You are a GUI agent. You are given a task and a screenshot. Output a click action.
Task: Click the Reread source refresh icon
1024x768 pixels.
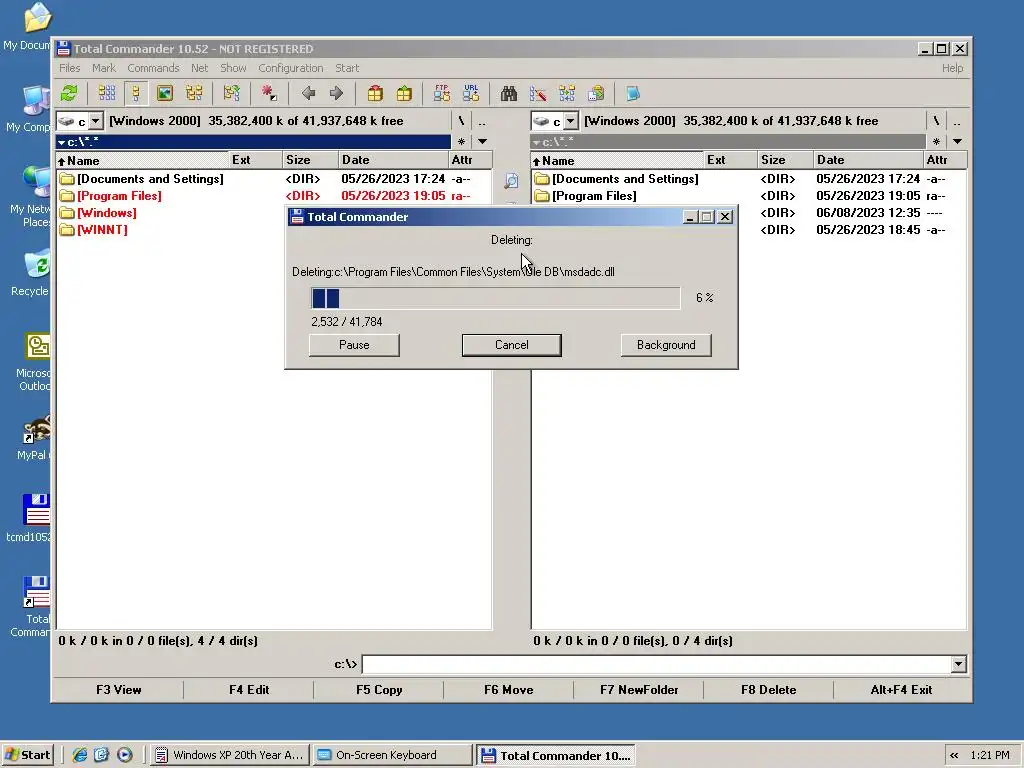point(69,93)
